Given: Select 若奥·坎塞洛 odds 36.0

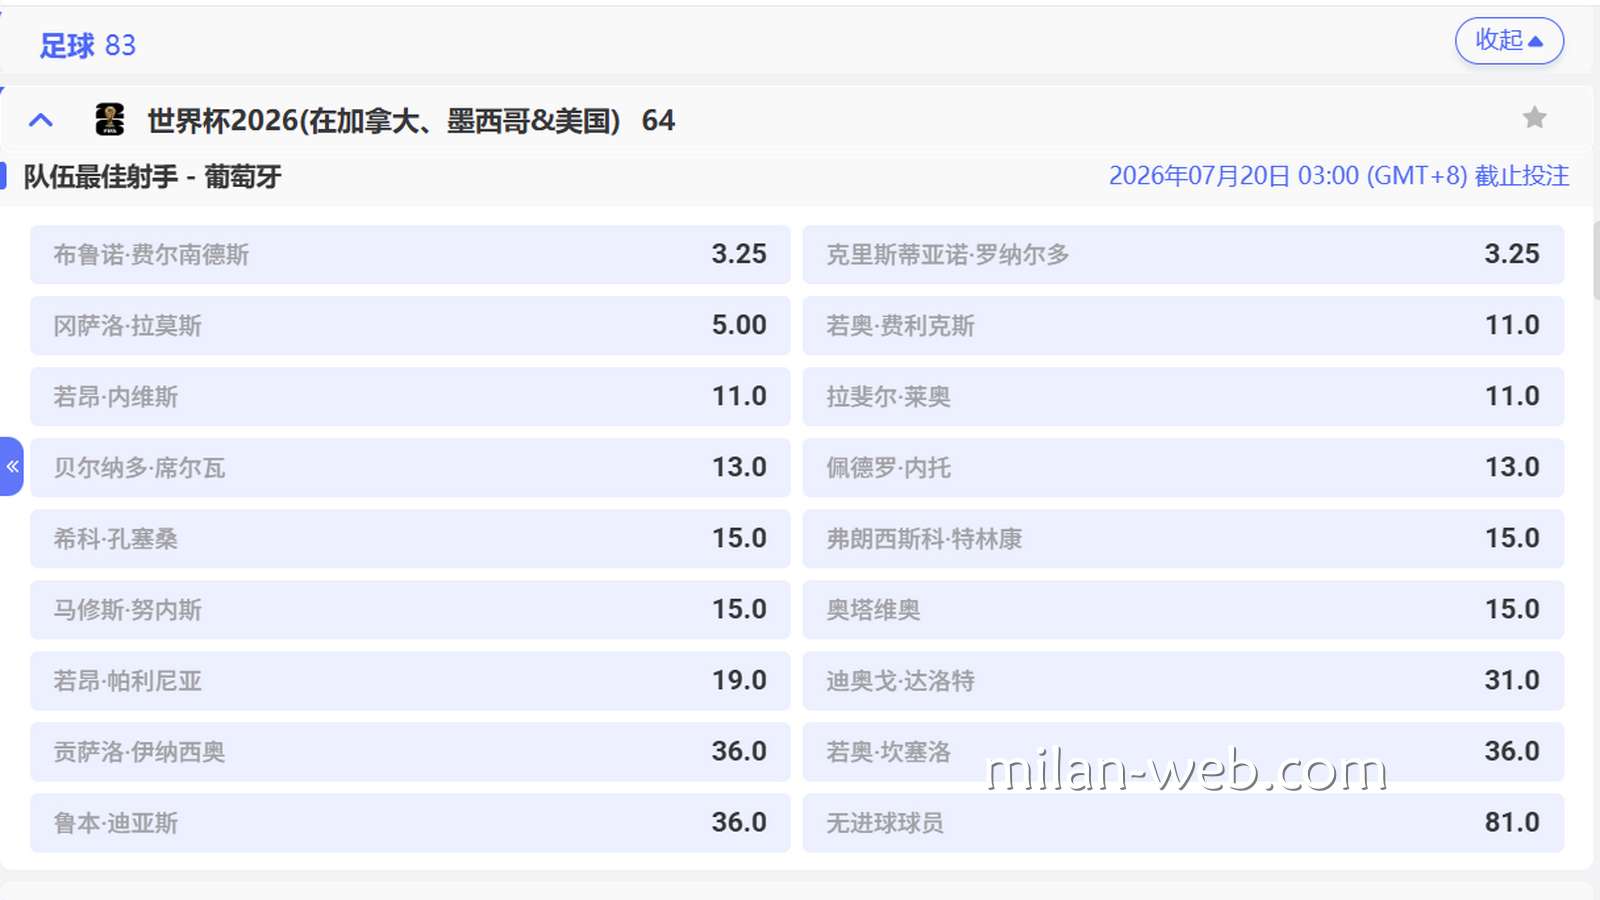Looking at the screenshot, I should (x=1183, y=751).
